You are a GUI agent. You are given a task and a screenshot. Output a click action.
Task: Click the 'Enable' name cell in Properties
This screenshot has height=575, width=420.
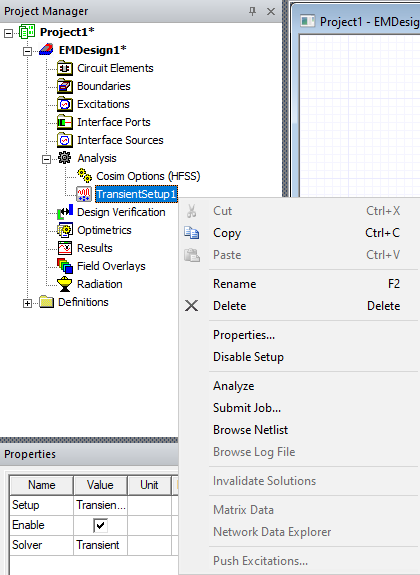(x=41, y=525)
